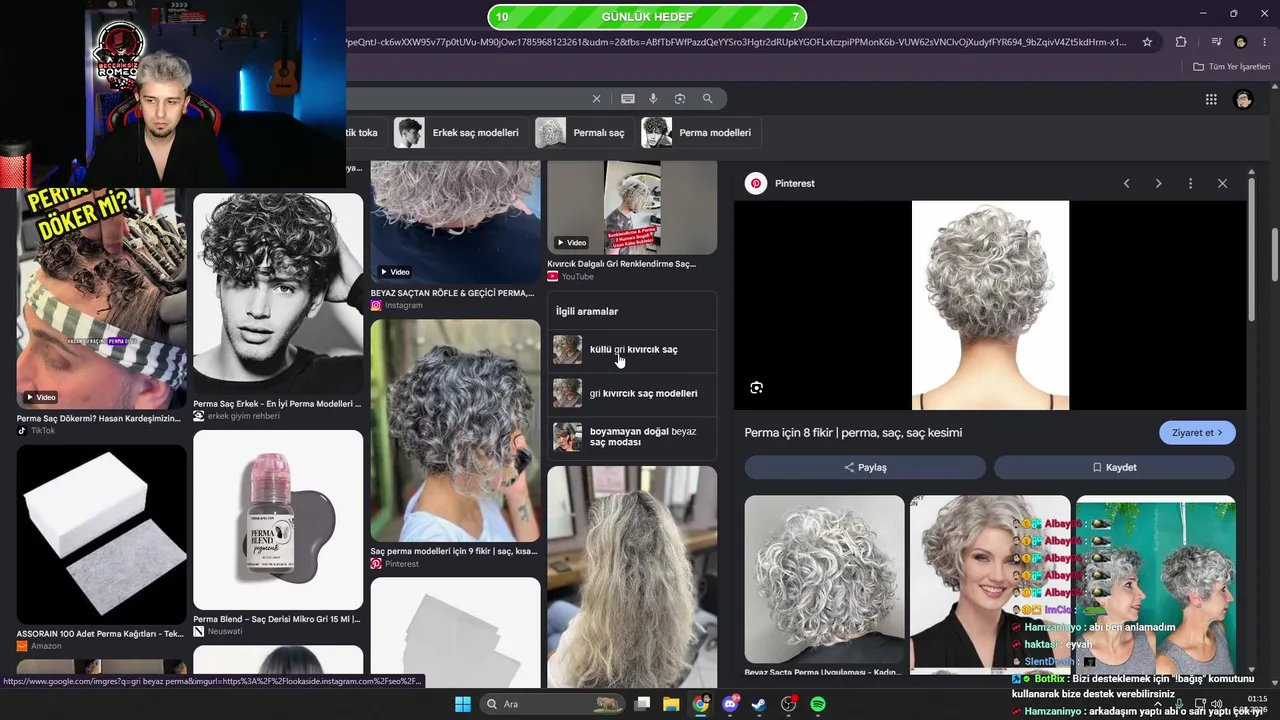1280x720 pixels.
Task: Open the Google account avatar menu
Action: point(1243,99)
